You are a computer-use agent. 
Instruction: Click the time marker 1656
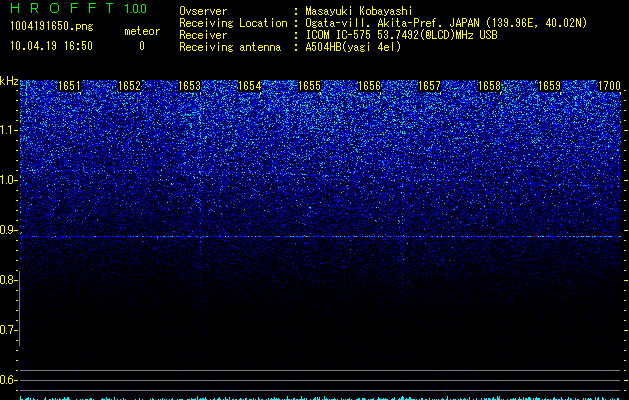coord(369,86)
